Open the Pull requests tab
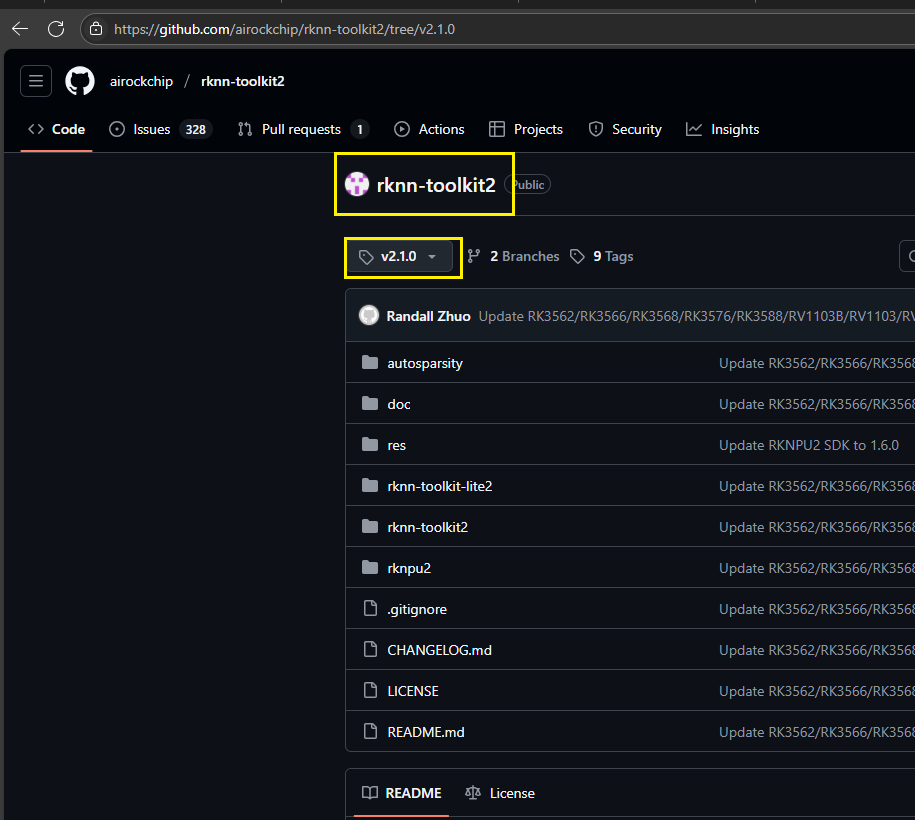 point(303,129)
